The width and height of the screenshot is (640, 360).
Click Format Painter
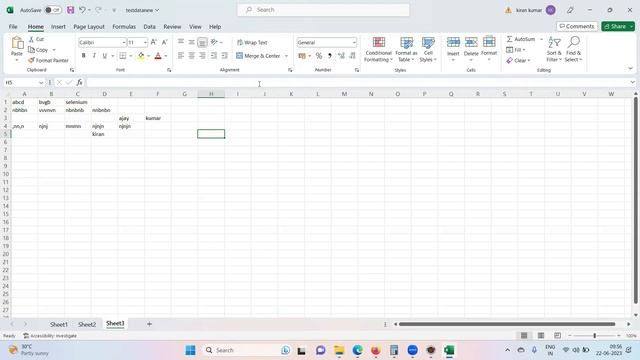(48, 60)
